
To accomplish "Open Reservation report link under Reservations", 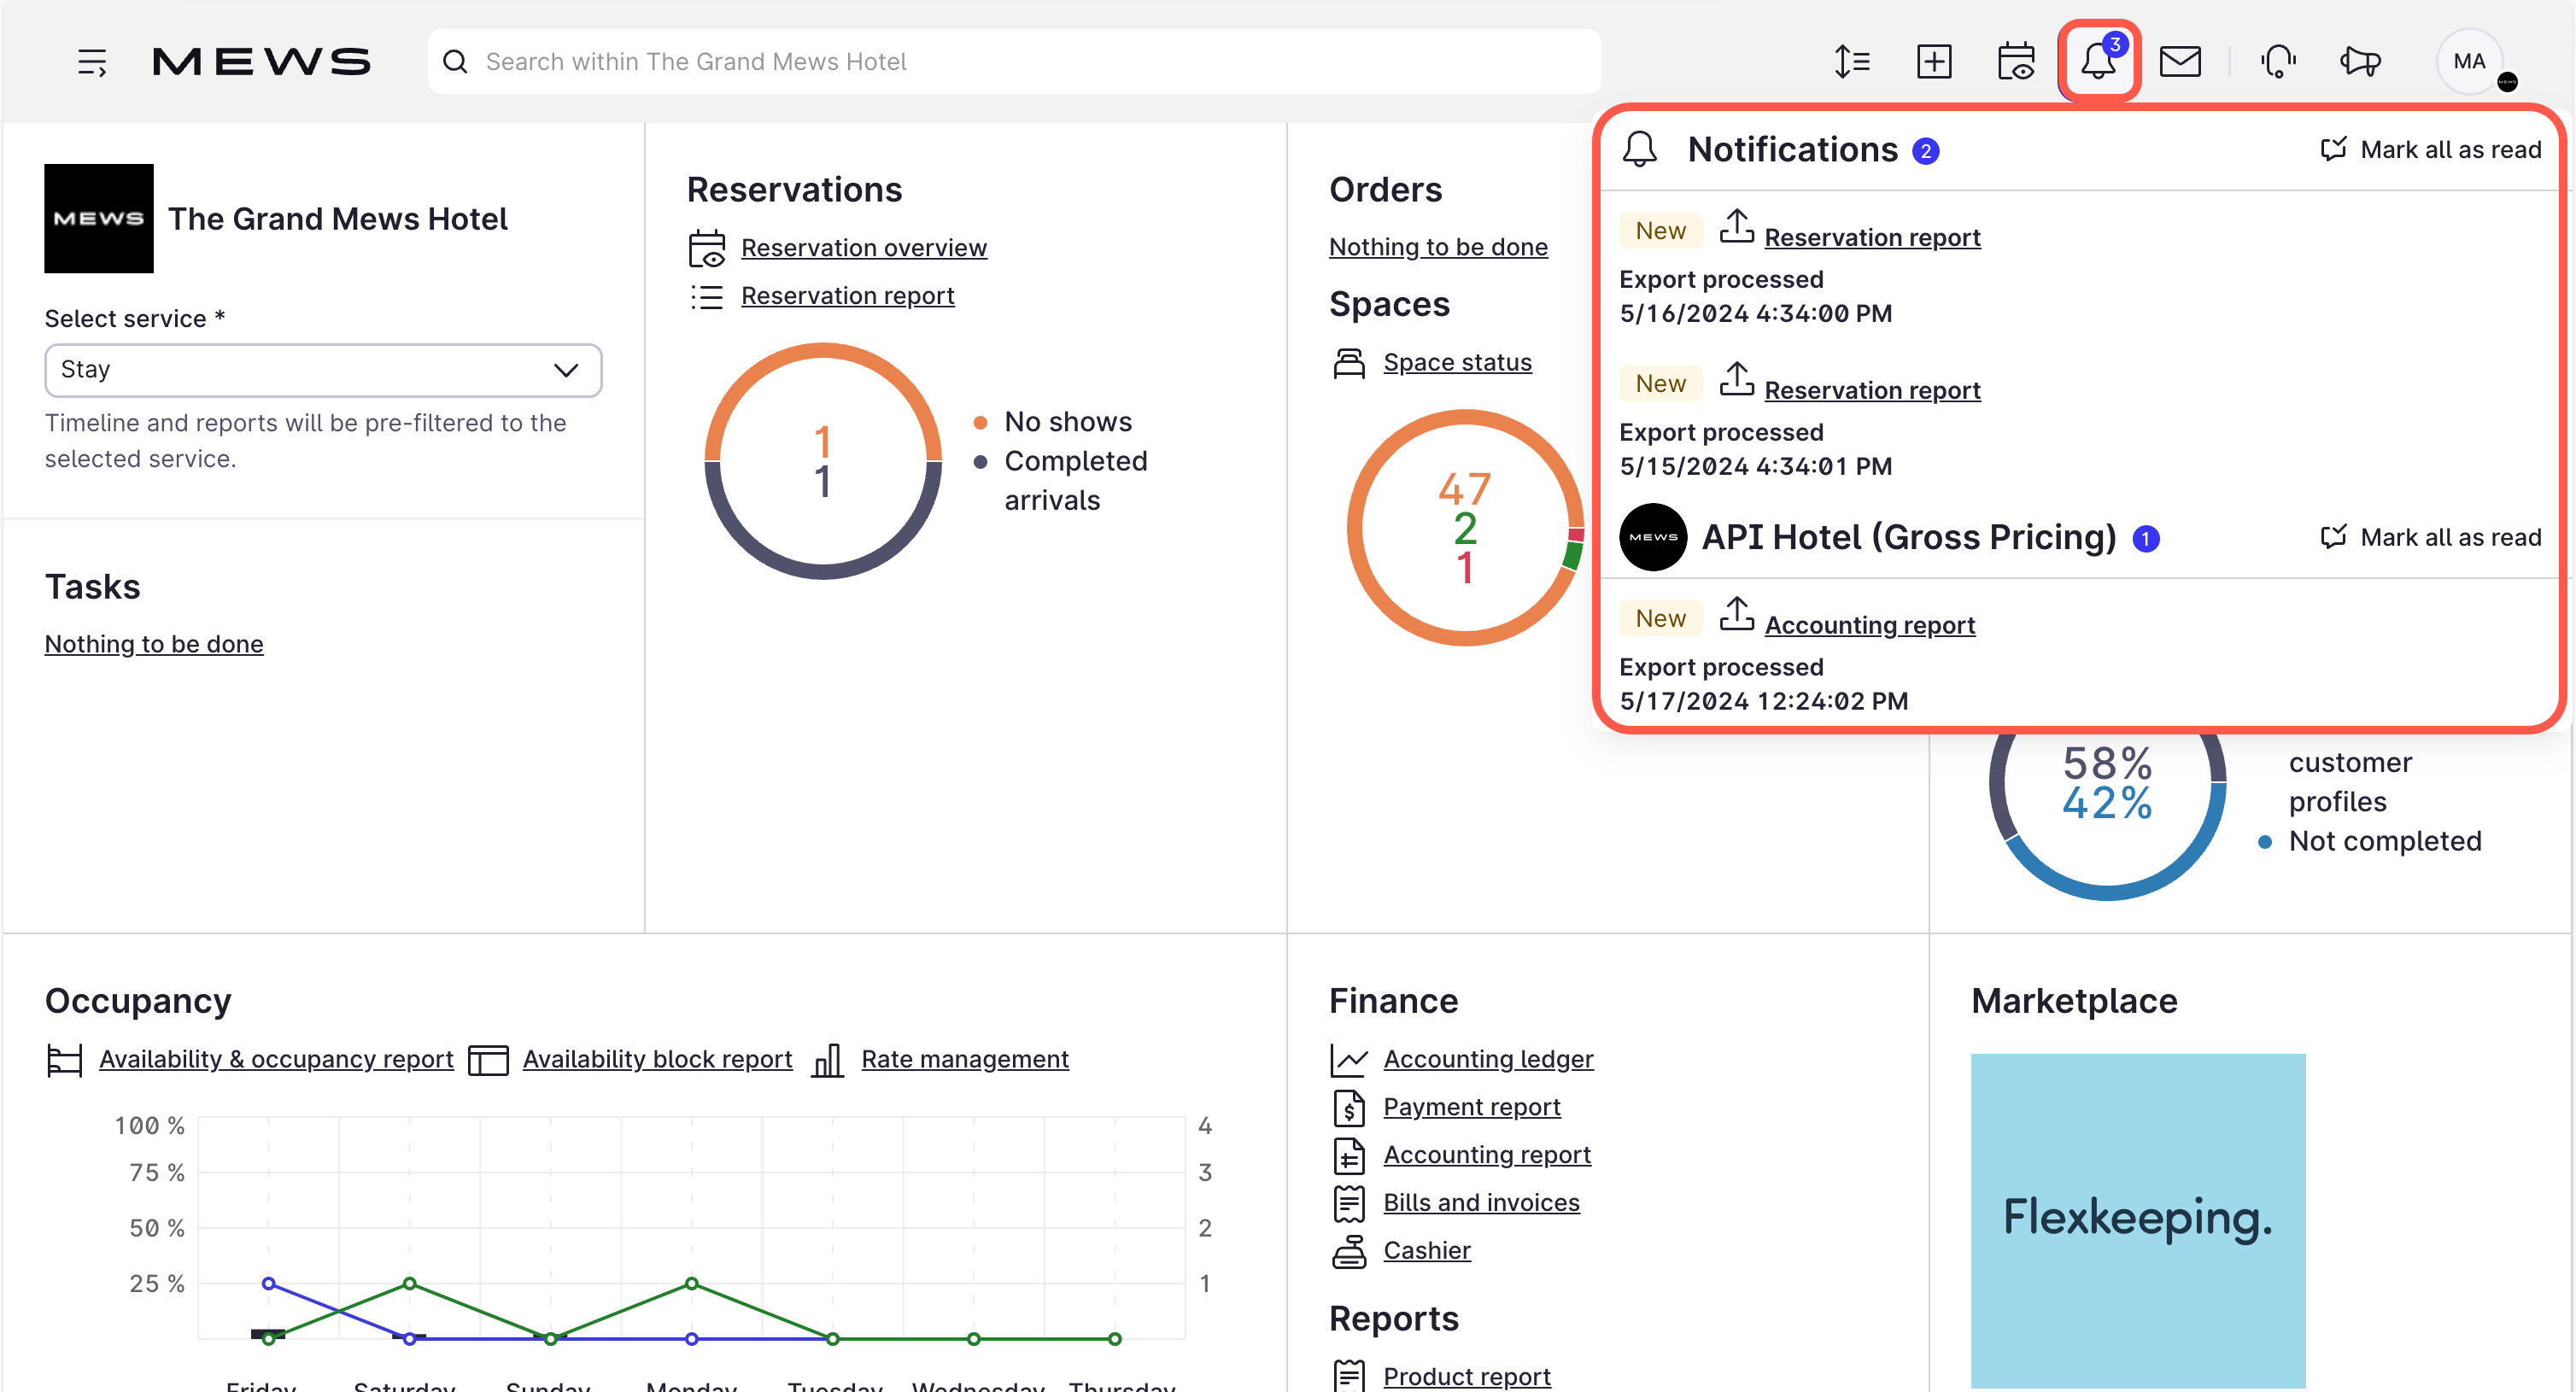I will point(847,296).
